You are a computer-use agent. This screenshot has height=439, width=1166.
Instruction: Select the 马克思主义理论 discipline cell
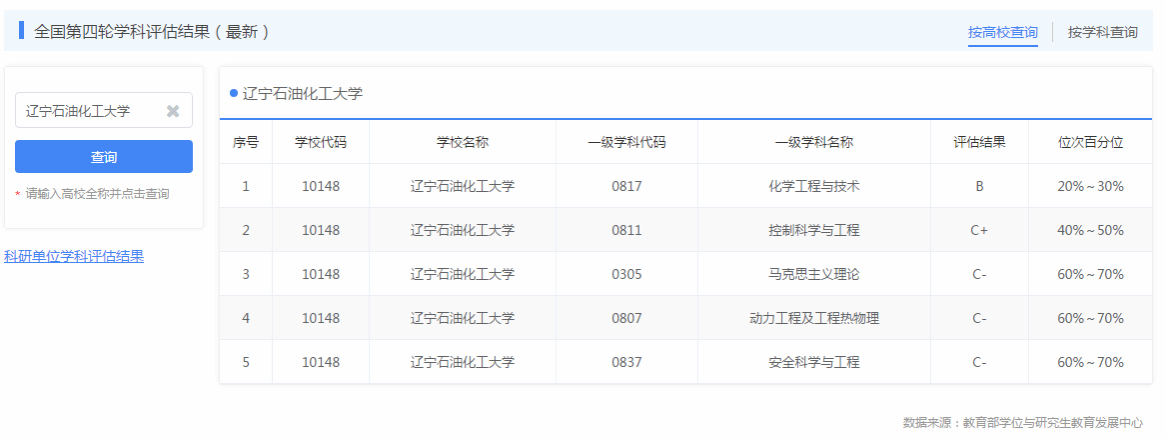click(814, 274)
